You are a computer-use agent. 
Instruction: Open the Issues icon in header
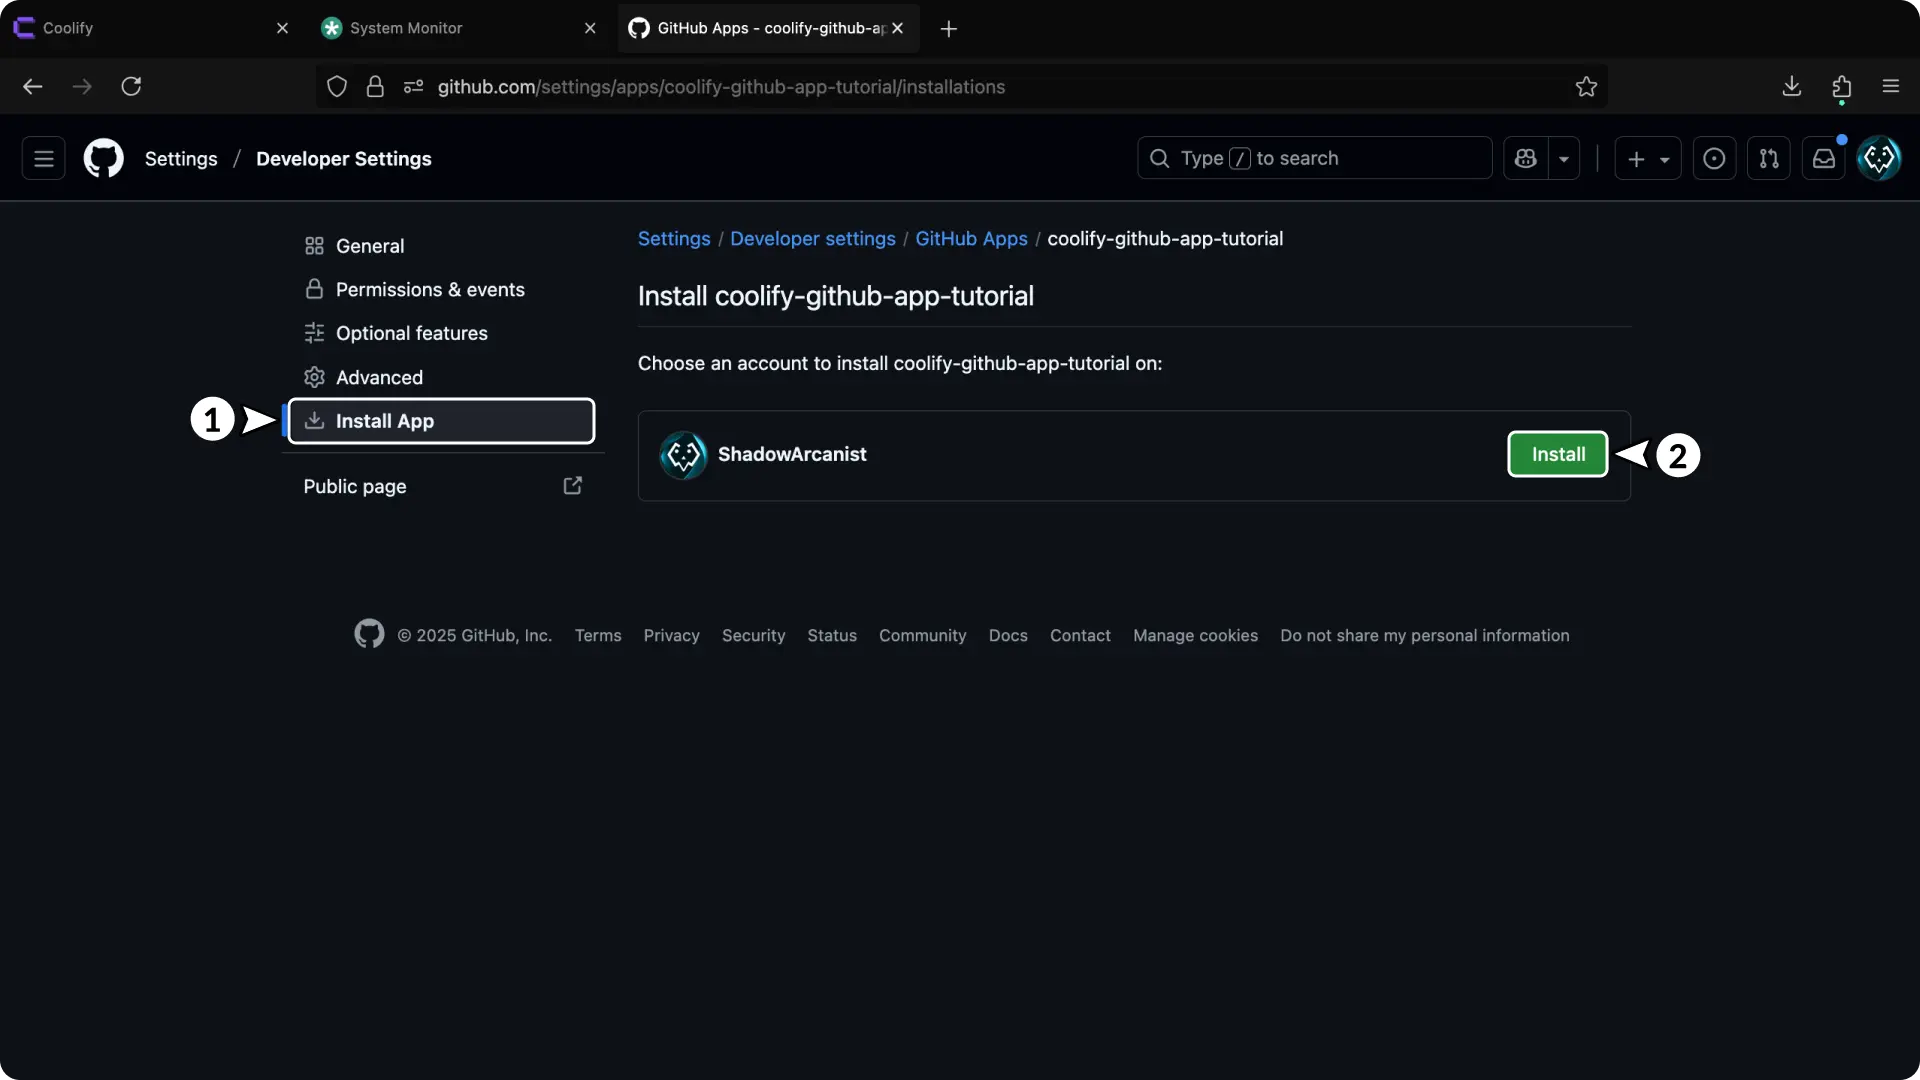(1714, 158)
